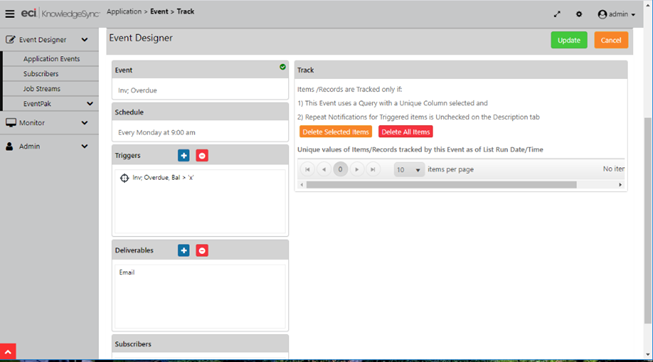The width and height of the screenshot is (653, 362).
Task: Click the Monitor screen icon
Action: click(10, 122)
